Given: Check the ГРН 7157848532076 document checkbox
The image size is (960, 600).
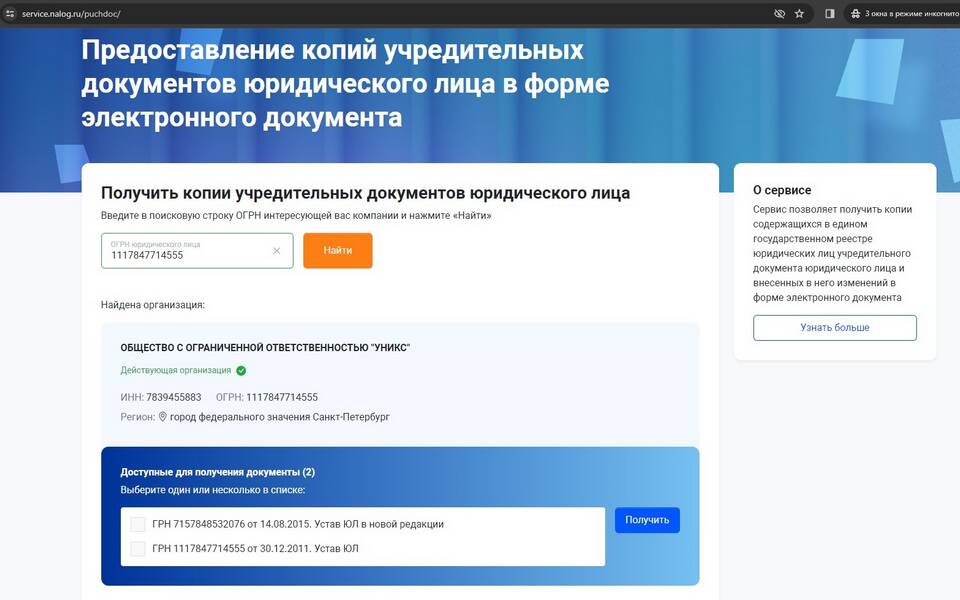Looking at the screenshot, I should click(138, 524).
